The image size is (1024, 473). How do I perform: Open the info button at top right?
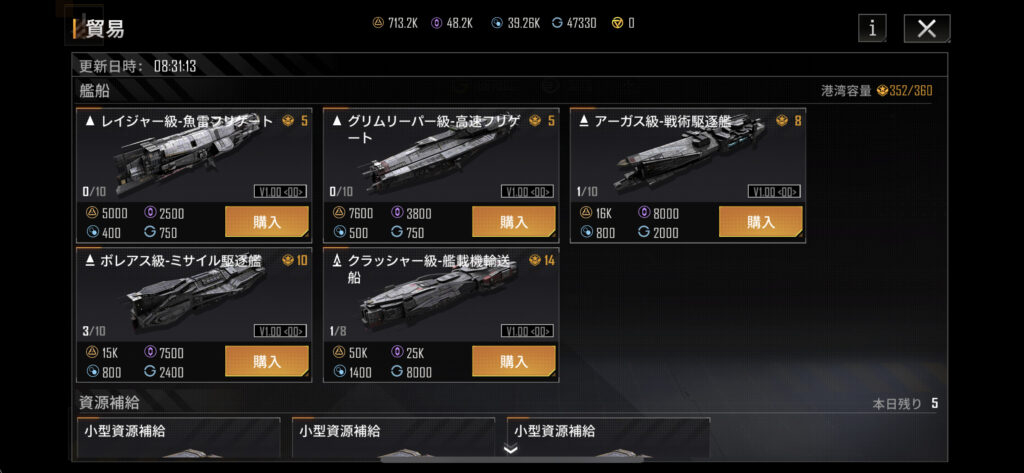tap(872, 29)
